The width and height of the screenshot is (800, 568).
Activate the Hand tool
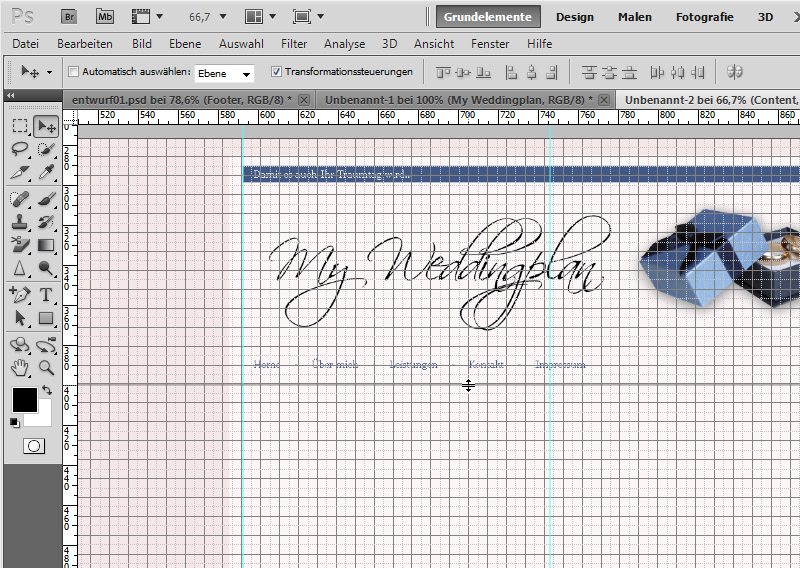pyautogui.click(x=20, y=367)
